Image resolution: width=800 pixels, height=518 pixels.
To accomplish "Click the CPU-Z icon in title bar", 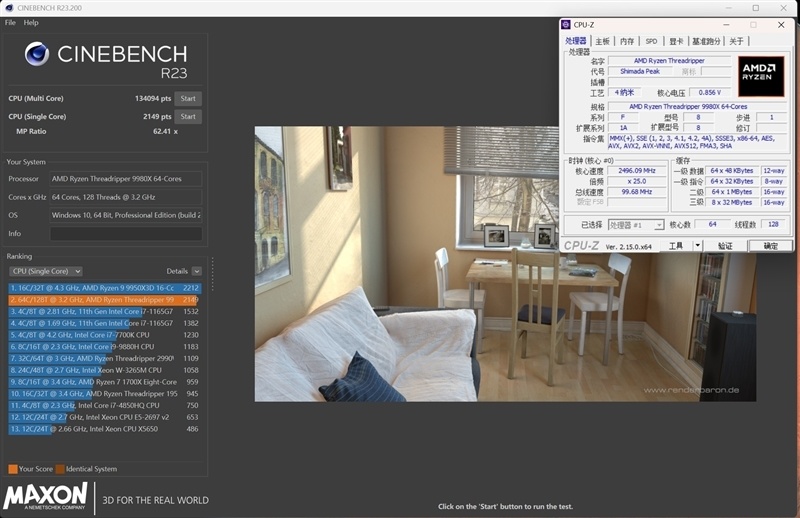I will point(565,25).
